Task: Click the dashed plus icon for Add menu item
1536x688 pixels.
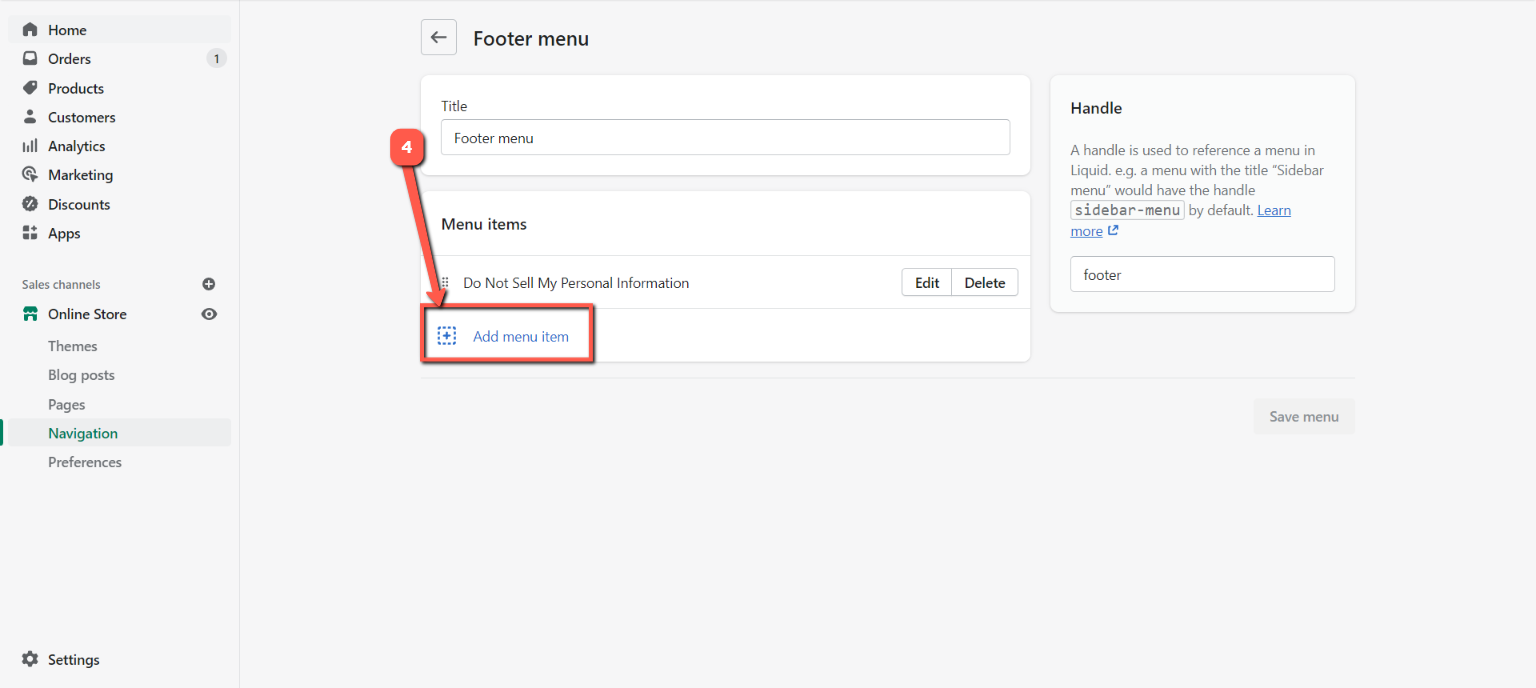Action: click(x=447, y=336)
